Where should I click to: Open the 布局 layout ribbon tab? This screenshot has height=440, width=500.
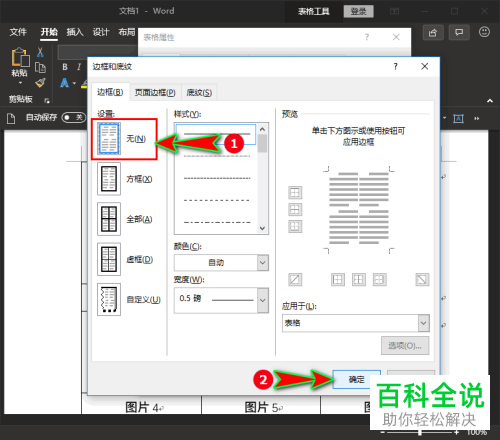(127, 32)
